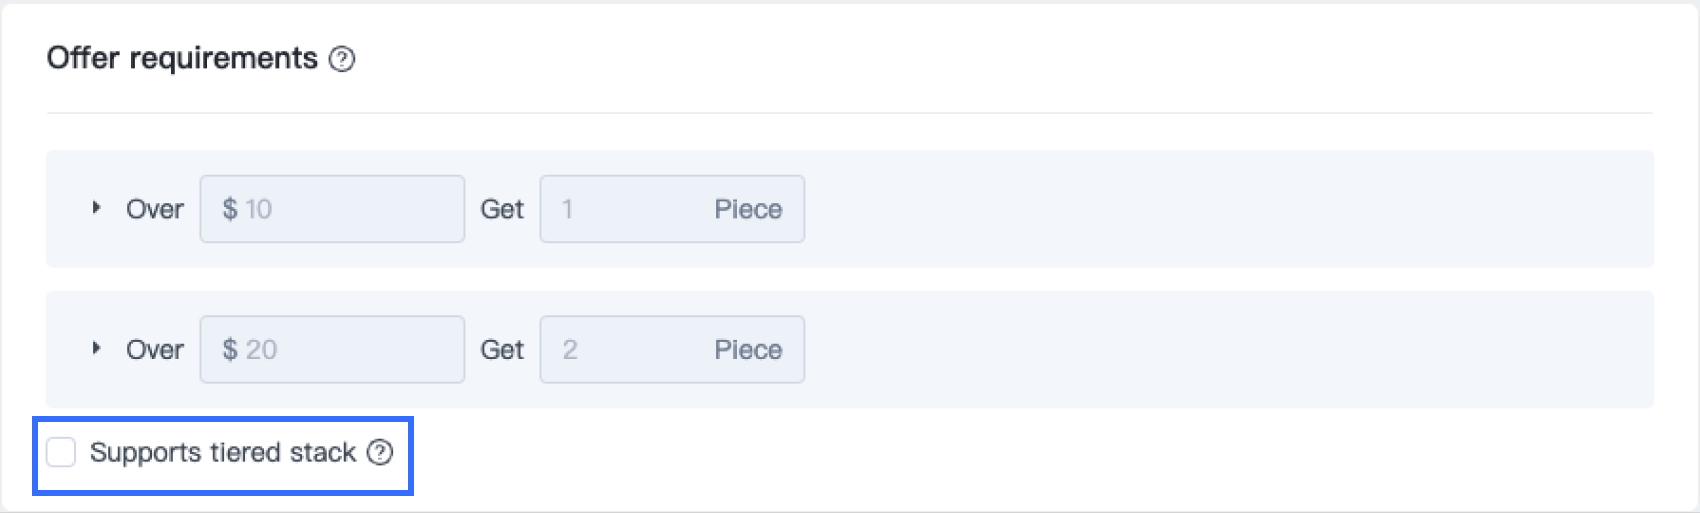Open the Supports tiered stack help tooltip icon
Image resolution: width=1700 pixels, height=513 pixels.
click(x=380, y=453)
